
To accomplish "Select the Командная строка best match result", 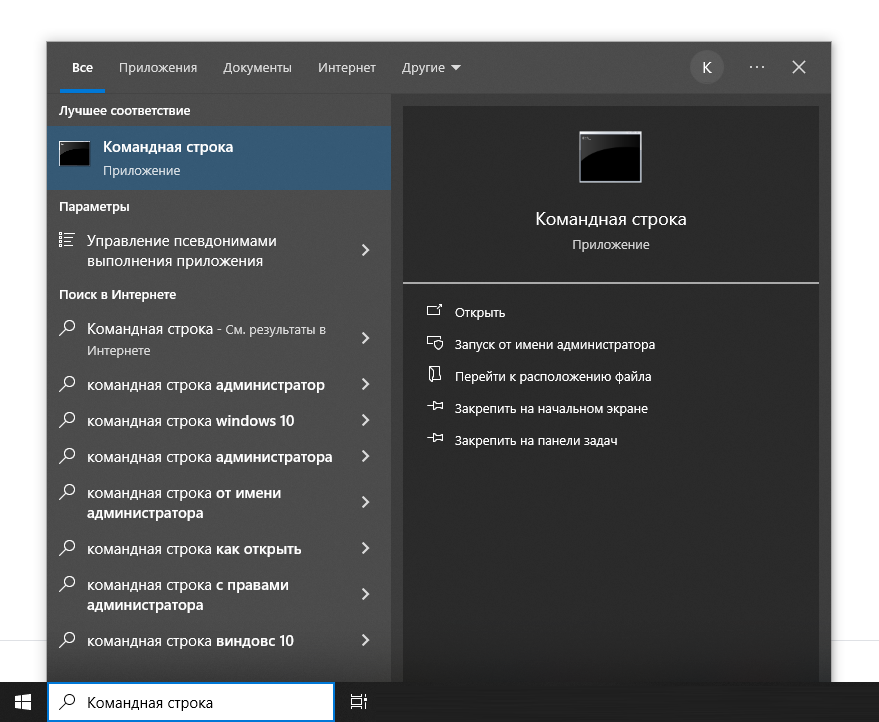I will coord(219,157).
